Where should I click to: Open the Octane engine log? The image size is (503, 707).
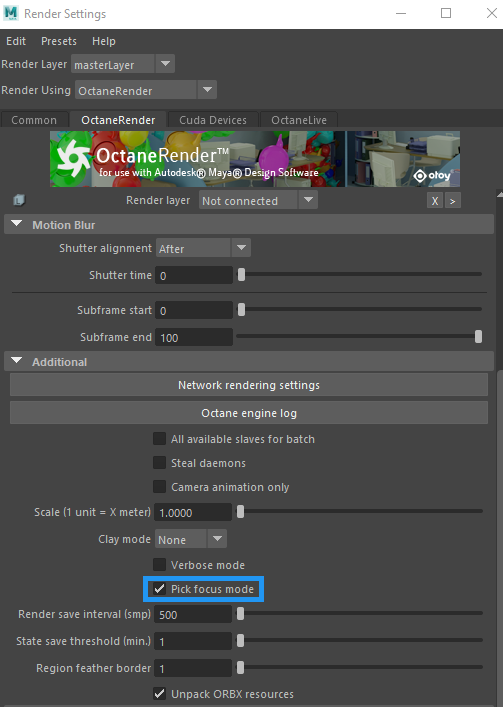(x=249, y=413)
